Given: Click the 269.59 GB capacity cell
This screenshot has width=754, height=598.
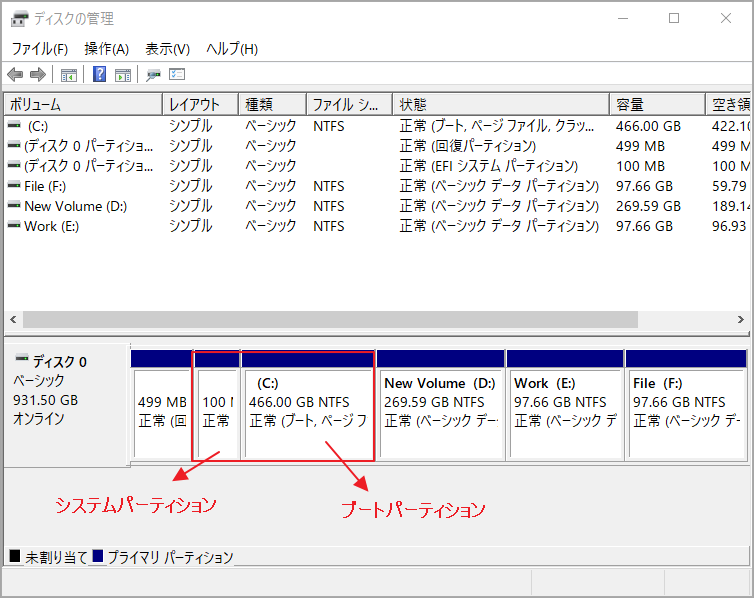Looking at the screenshot, I should pyautogui.click(x=648, y=206).
